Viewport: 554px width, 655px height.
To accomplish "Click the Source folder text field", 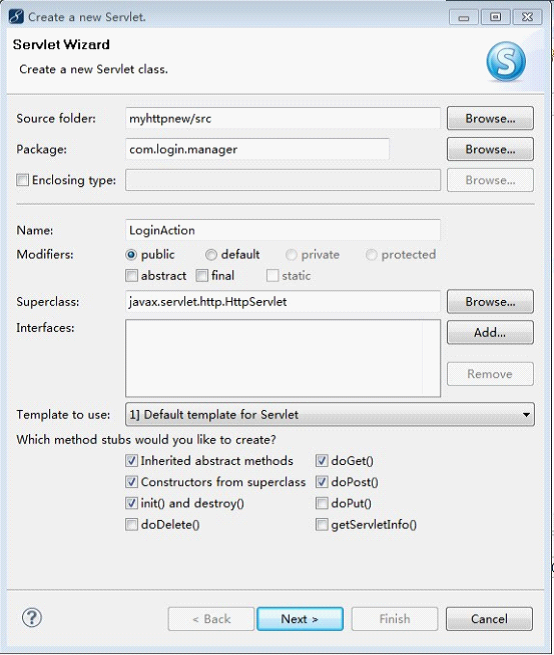I will click(283, 118).
